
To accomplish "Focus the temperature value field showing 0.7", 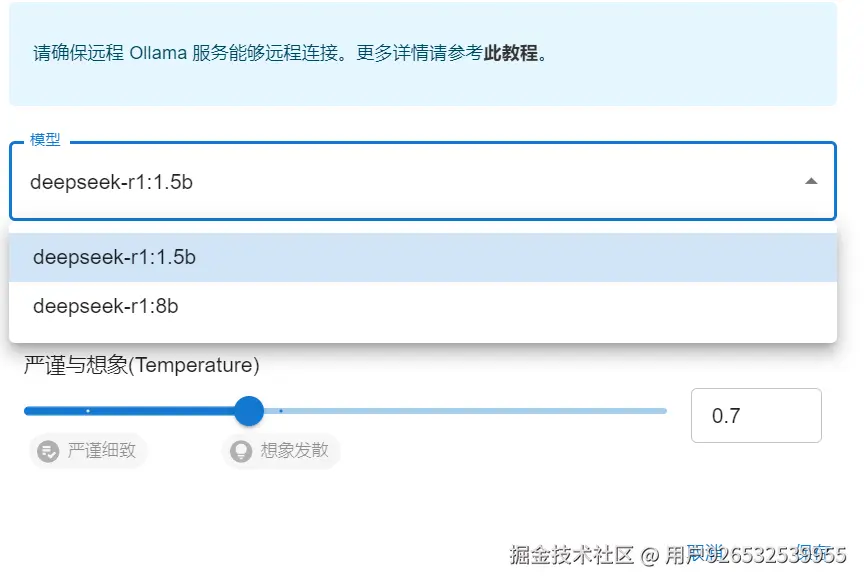I will (x=755, y=415).
